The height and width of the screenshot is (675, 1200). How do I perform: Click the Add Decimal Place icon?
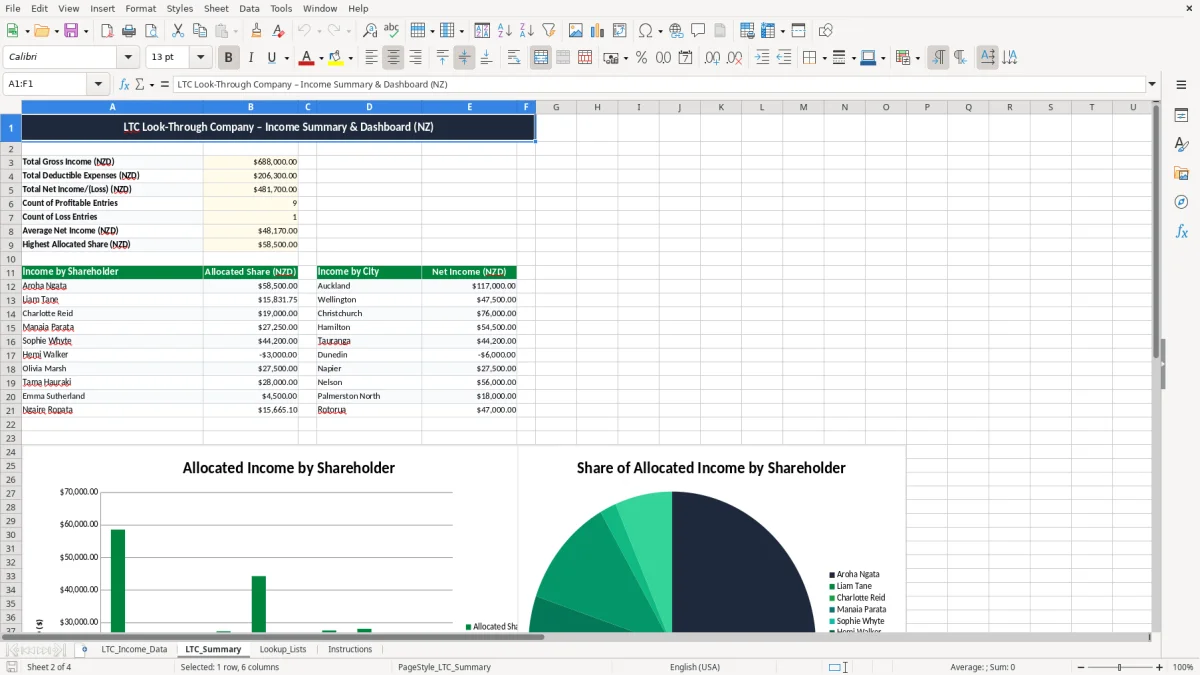click(x=712, y=58)
